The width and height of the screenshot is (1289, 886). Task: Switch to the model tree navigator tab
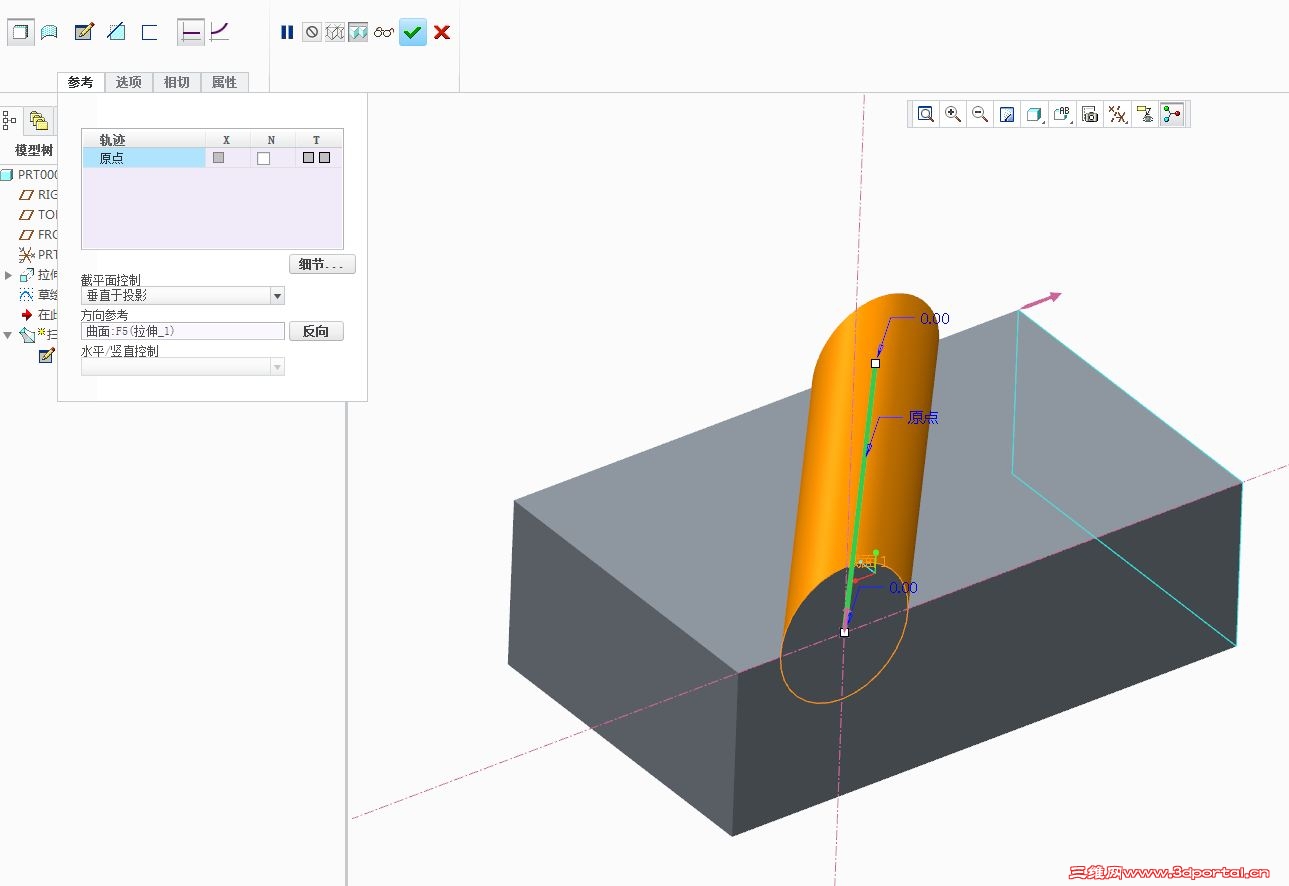coord(11,121)
